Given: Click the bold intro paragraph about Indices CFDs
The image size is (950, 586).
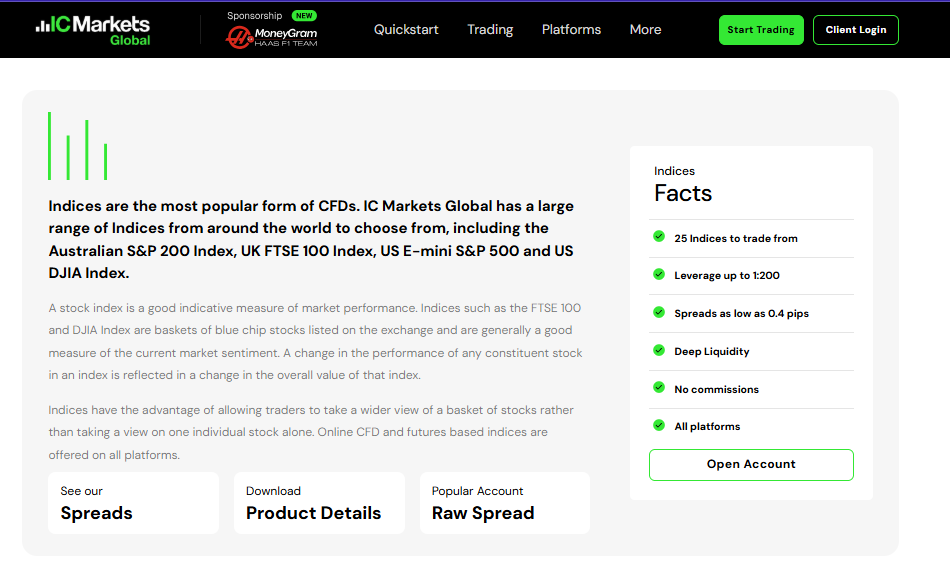Looking at the screenshot, I should coord(311,239).
